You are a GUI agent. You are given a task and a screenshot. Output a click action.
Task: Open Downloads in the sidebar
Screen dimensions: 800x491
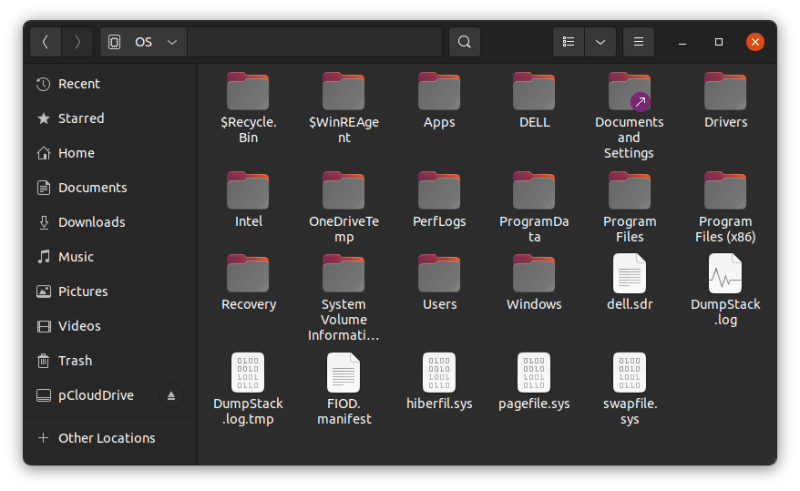click(110, 223)
